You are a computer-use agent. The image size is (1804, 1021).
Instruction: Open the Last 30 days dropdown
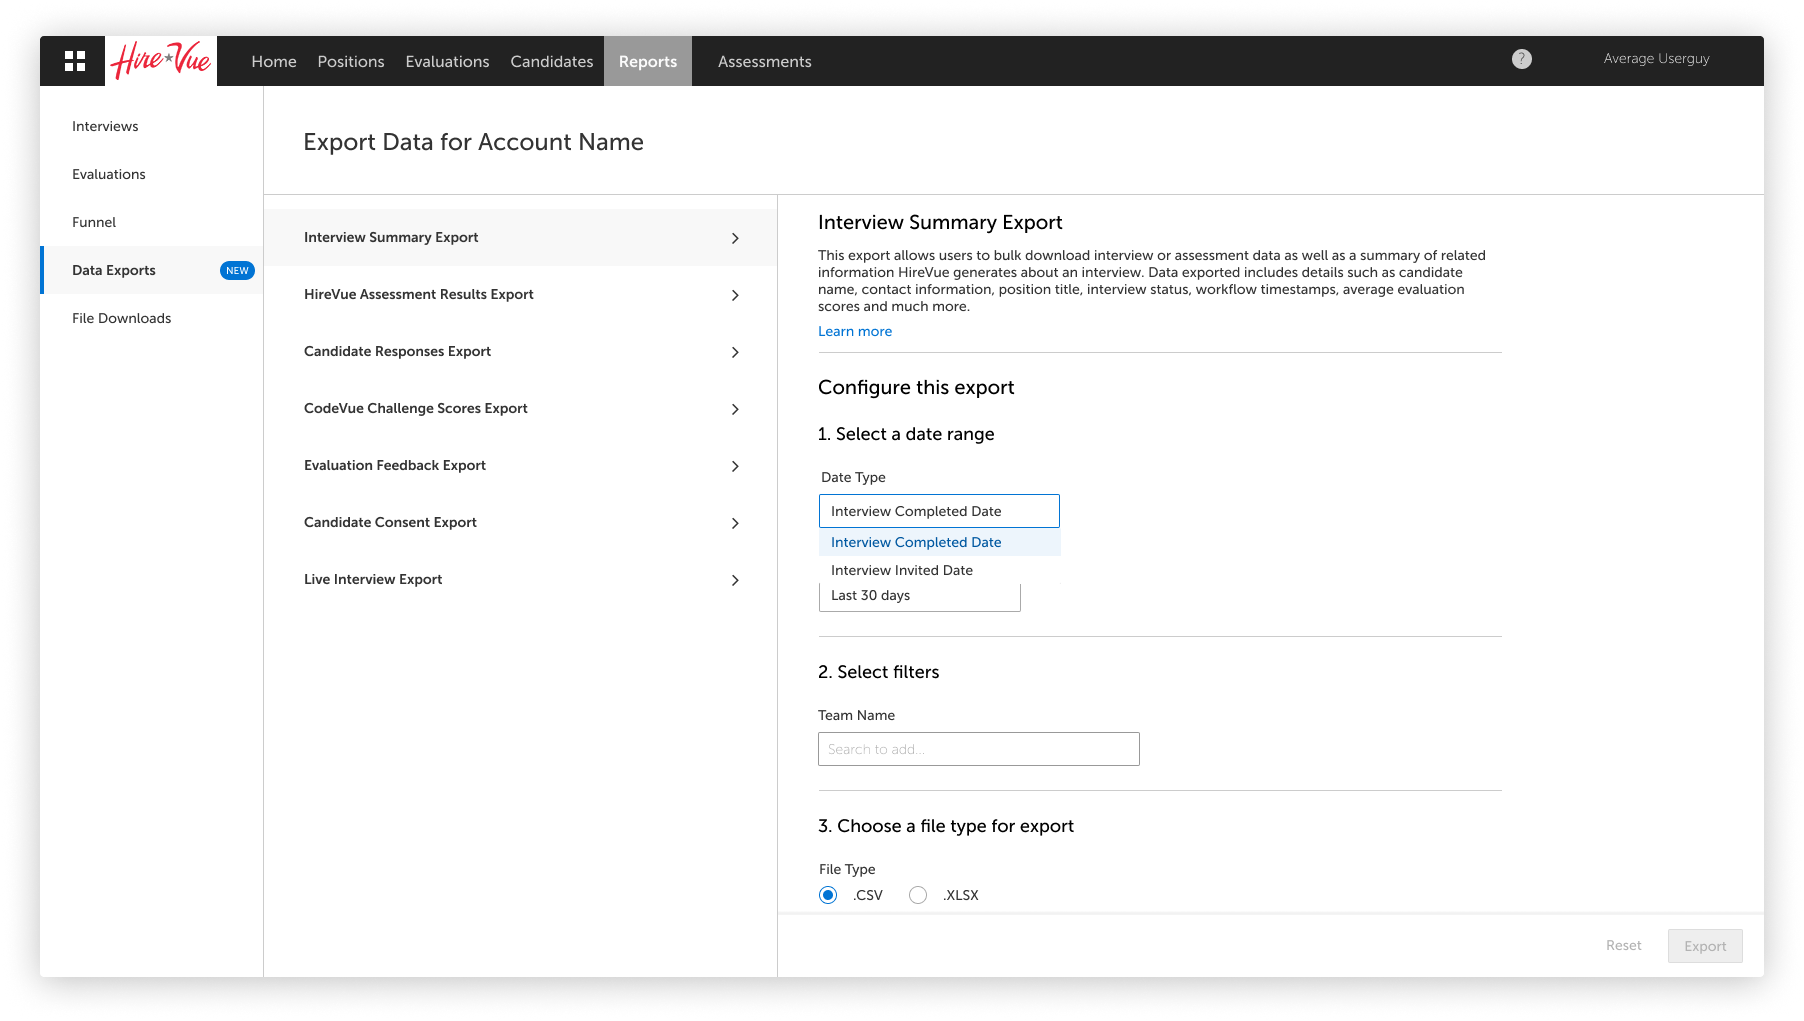pyautogui.click(x=919, y=596)
